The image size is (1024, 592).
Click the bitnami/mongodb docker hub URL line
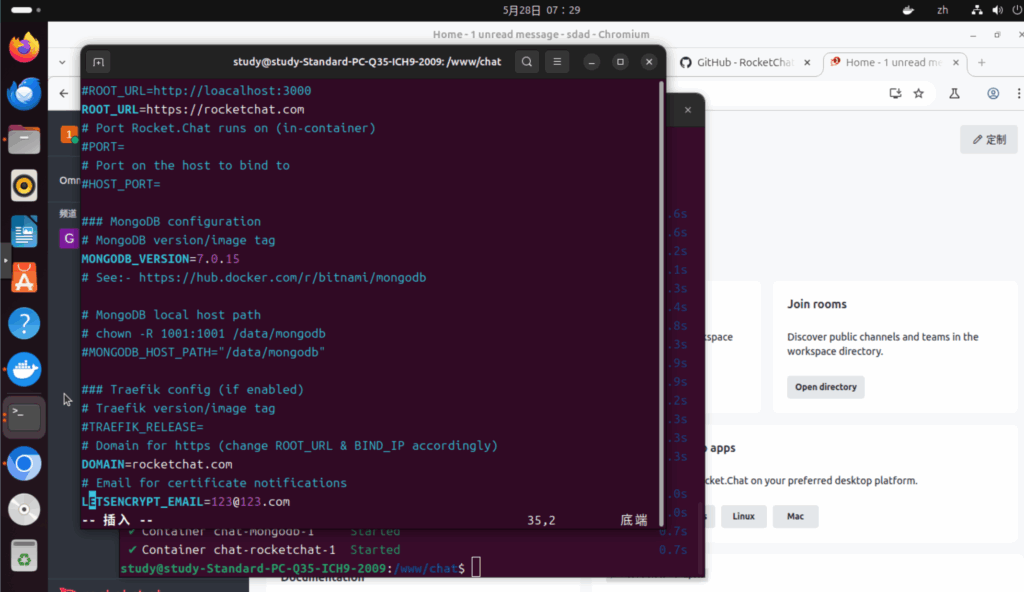pyautogui.click(x=253, y=277)
